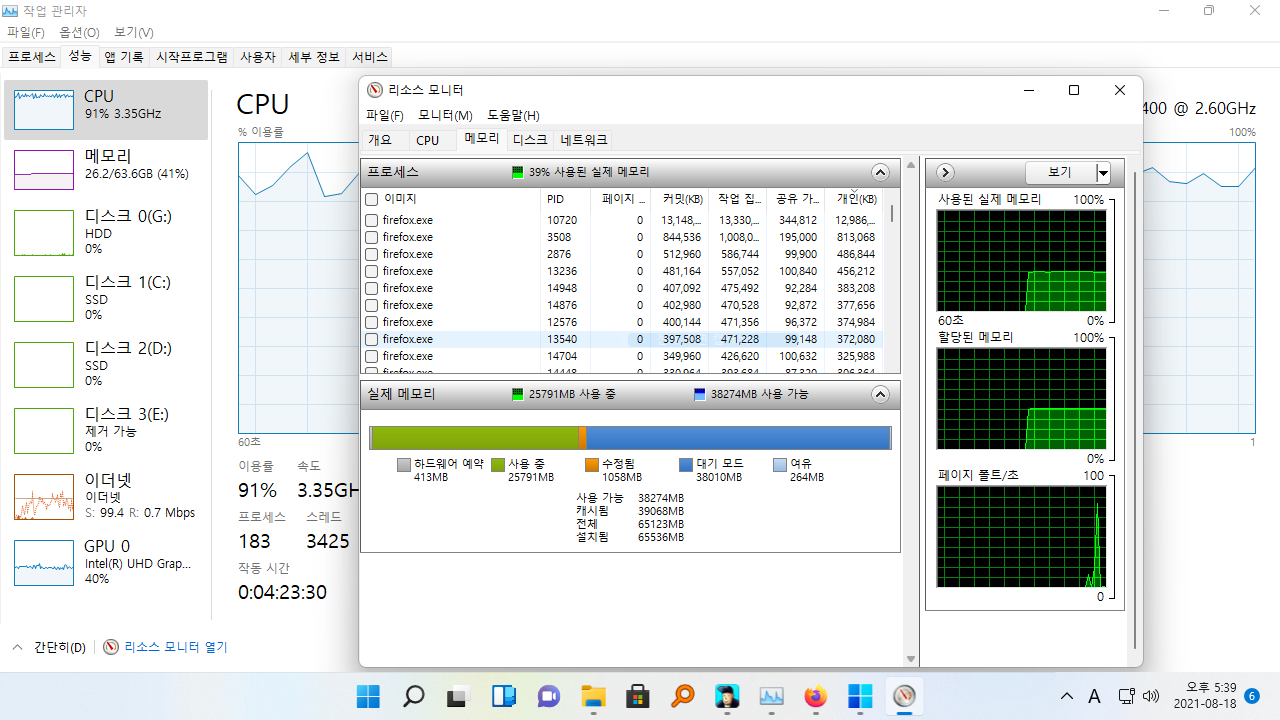Select Disk 0 (G:) in sidebar
Image resolution: width=1280 pixels, height=720 pixels.
(106, 231)
